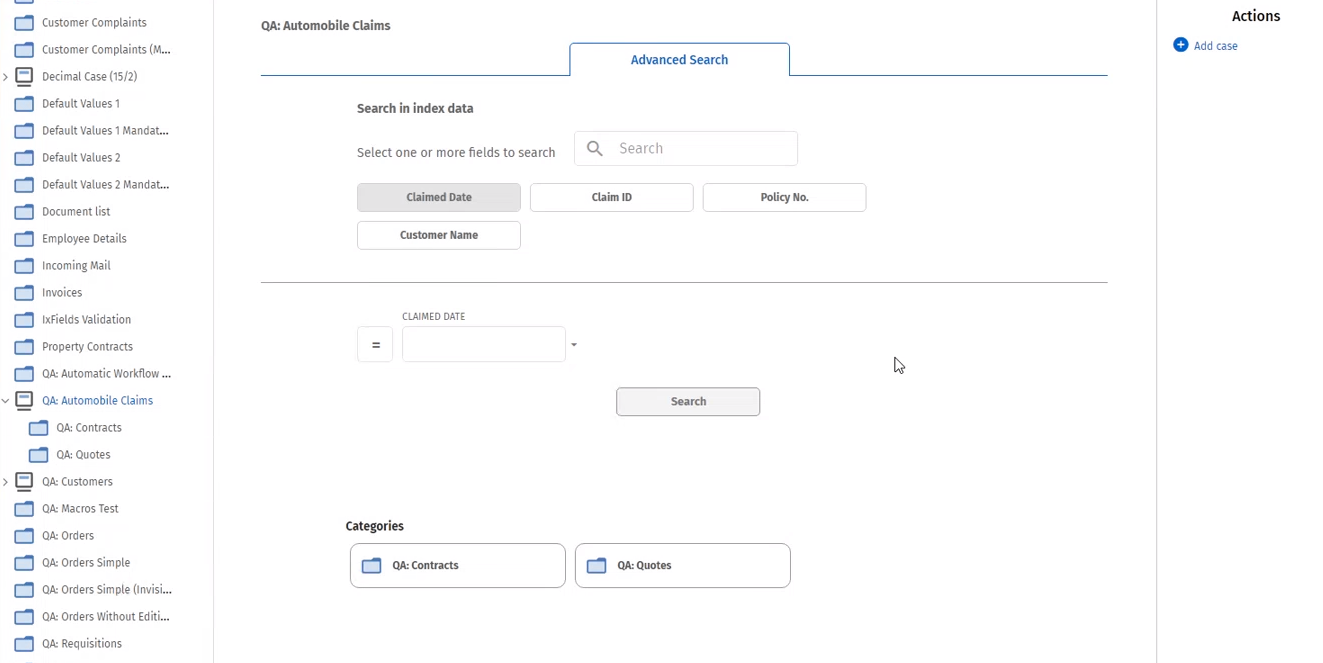Click the Claimed Date input field
The image size is (1323, 663).
(x=483, y=345)
